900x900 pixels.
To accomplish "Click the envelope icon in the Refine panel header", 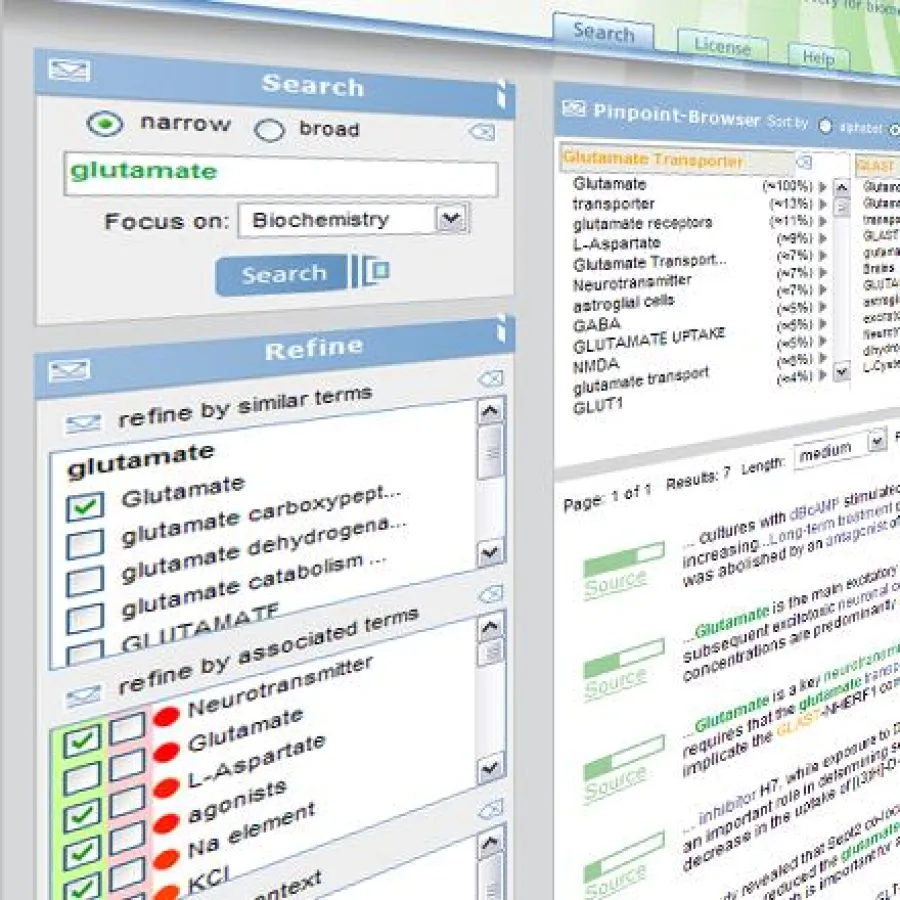I will (69, 370).
